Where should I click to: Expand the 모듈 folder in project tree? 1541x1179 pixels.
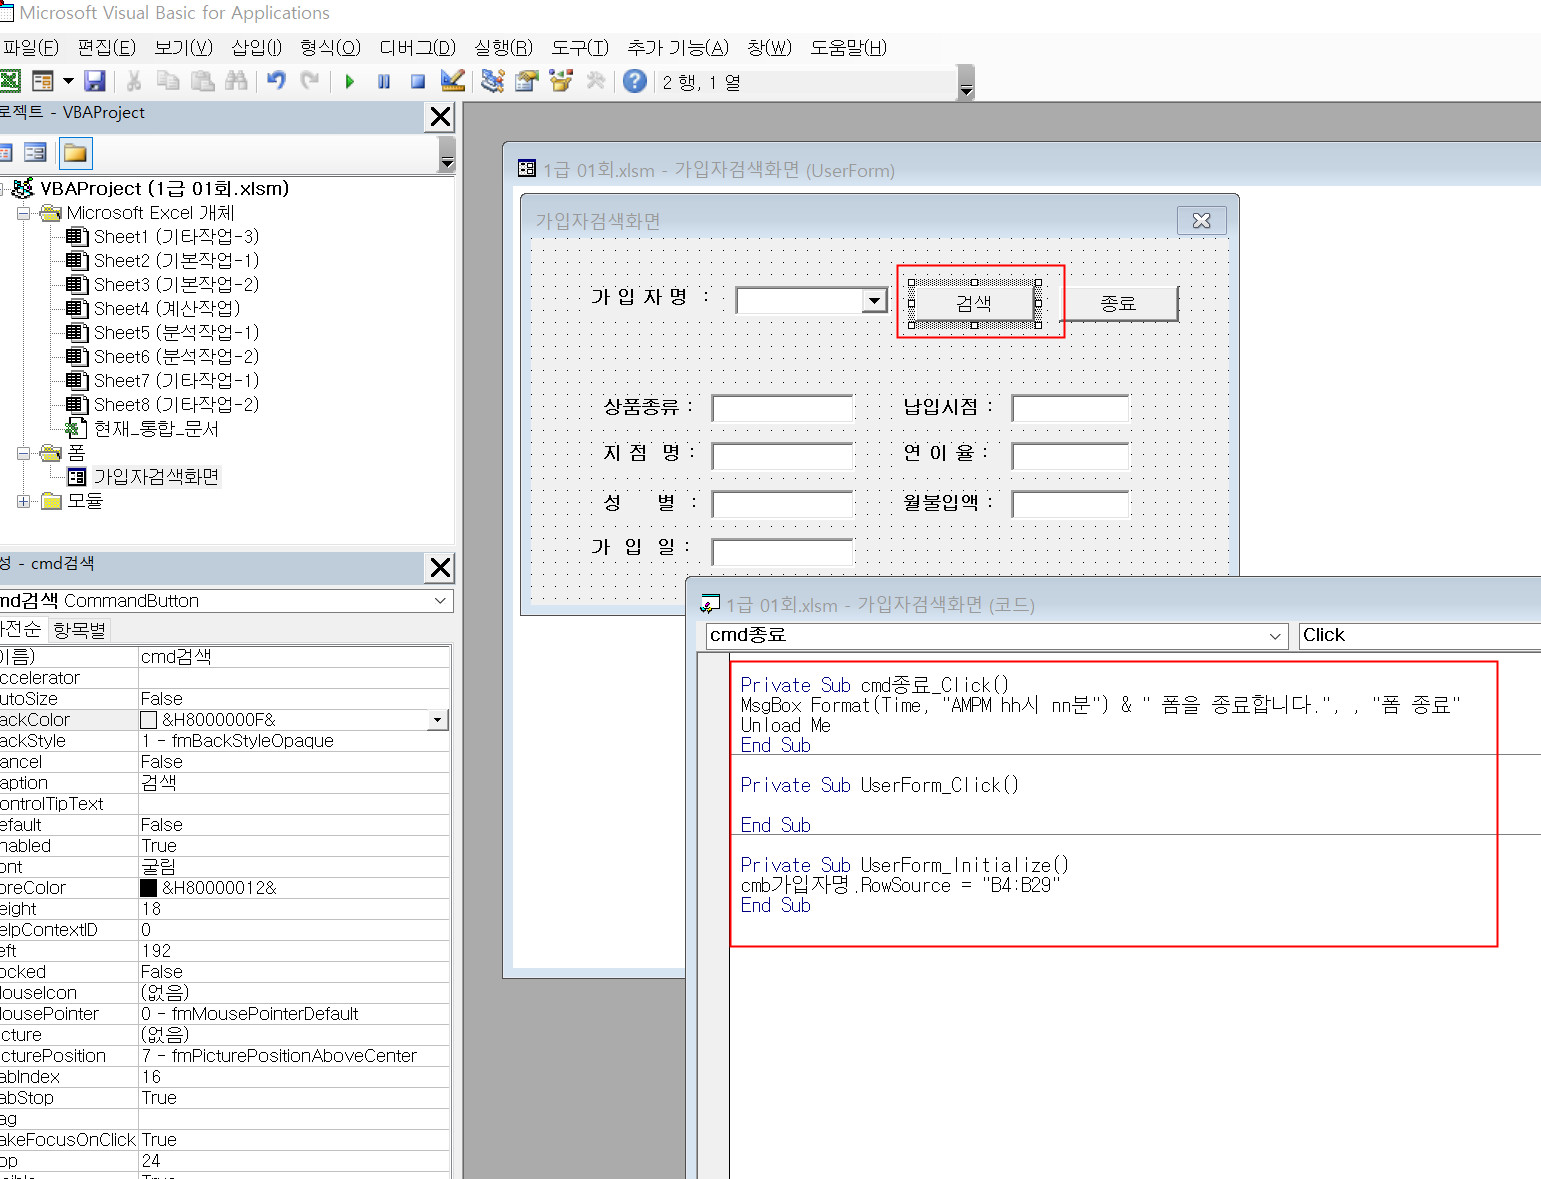24,501
